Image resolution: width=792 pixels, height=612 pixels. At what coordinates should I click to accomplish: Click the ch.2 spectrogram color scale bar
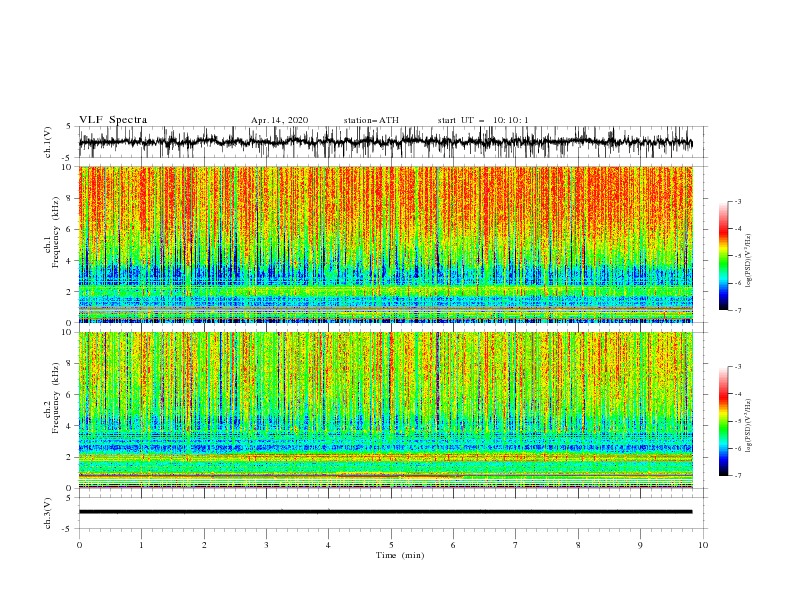pyautogui.click(x=723, y=421)
